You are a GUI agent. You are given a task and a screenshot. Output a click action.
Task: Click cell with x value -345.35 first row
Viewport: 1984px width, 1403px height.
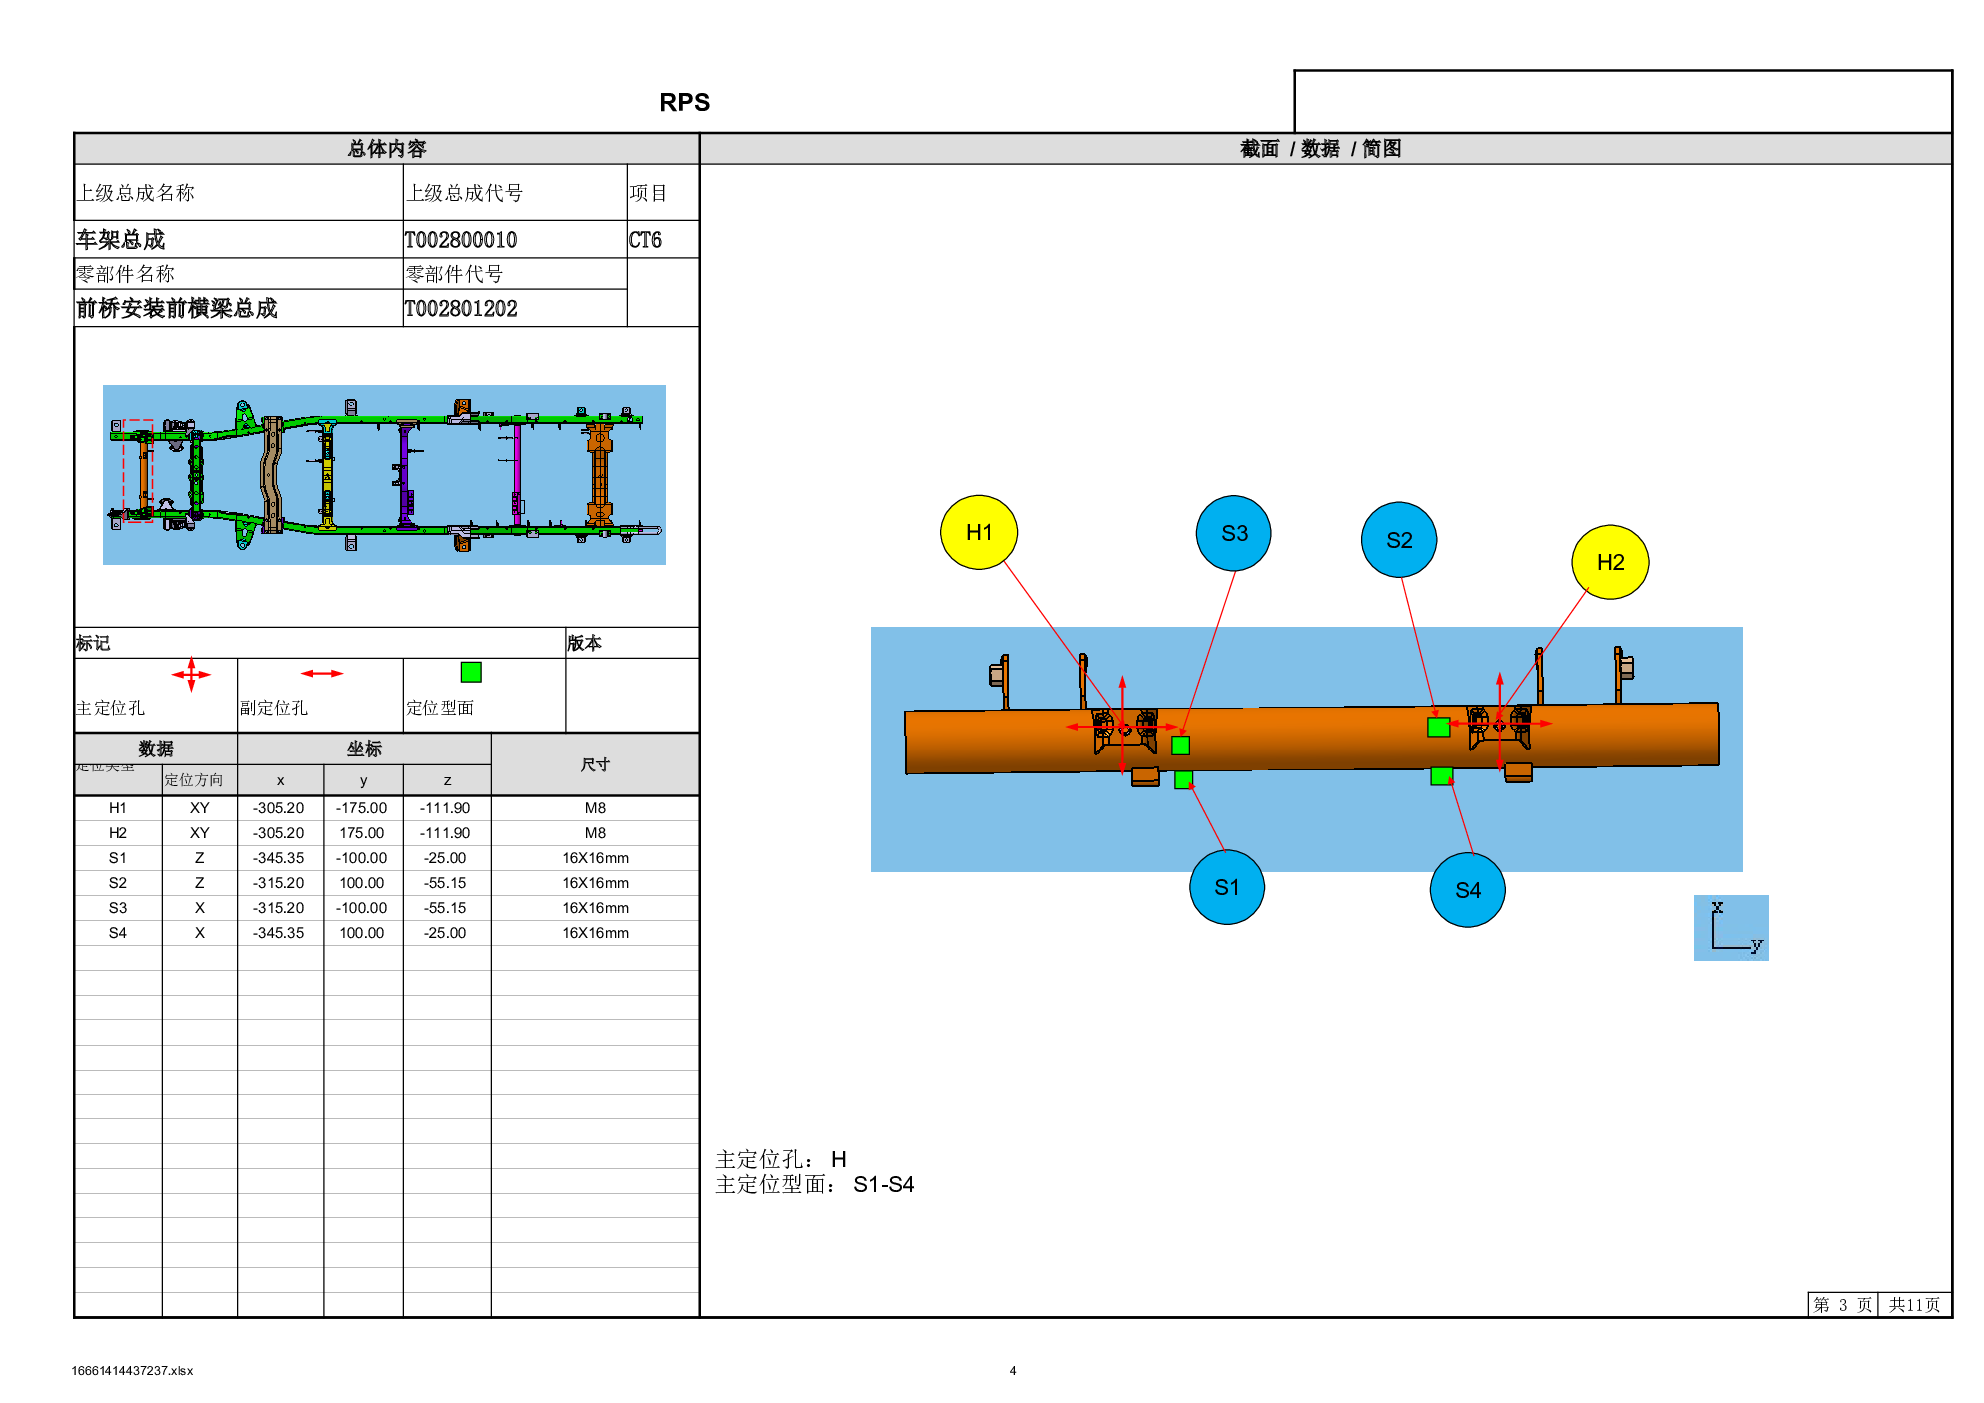tap(279, 858)
